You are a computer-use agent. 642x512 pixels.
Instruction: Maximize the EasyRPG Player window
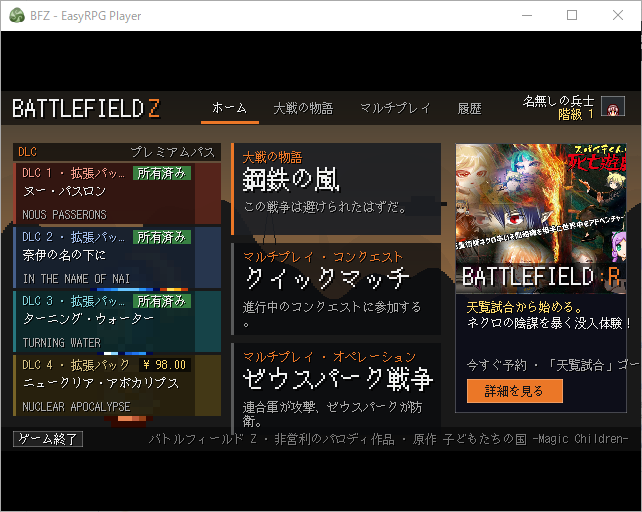(x=572, y=16)
